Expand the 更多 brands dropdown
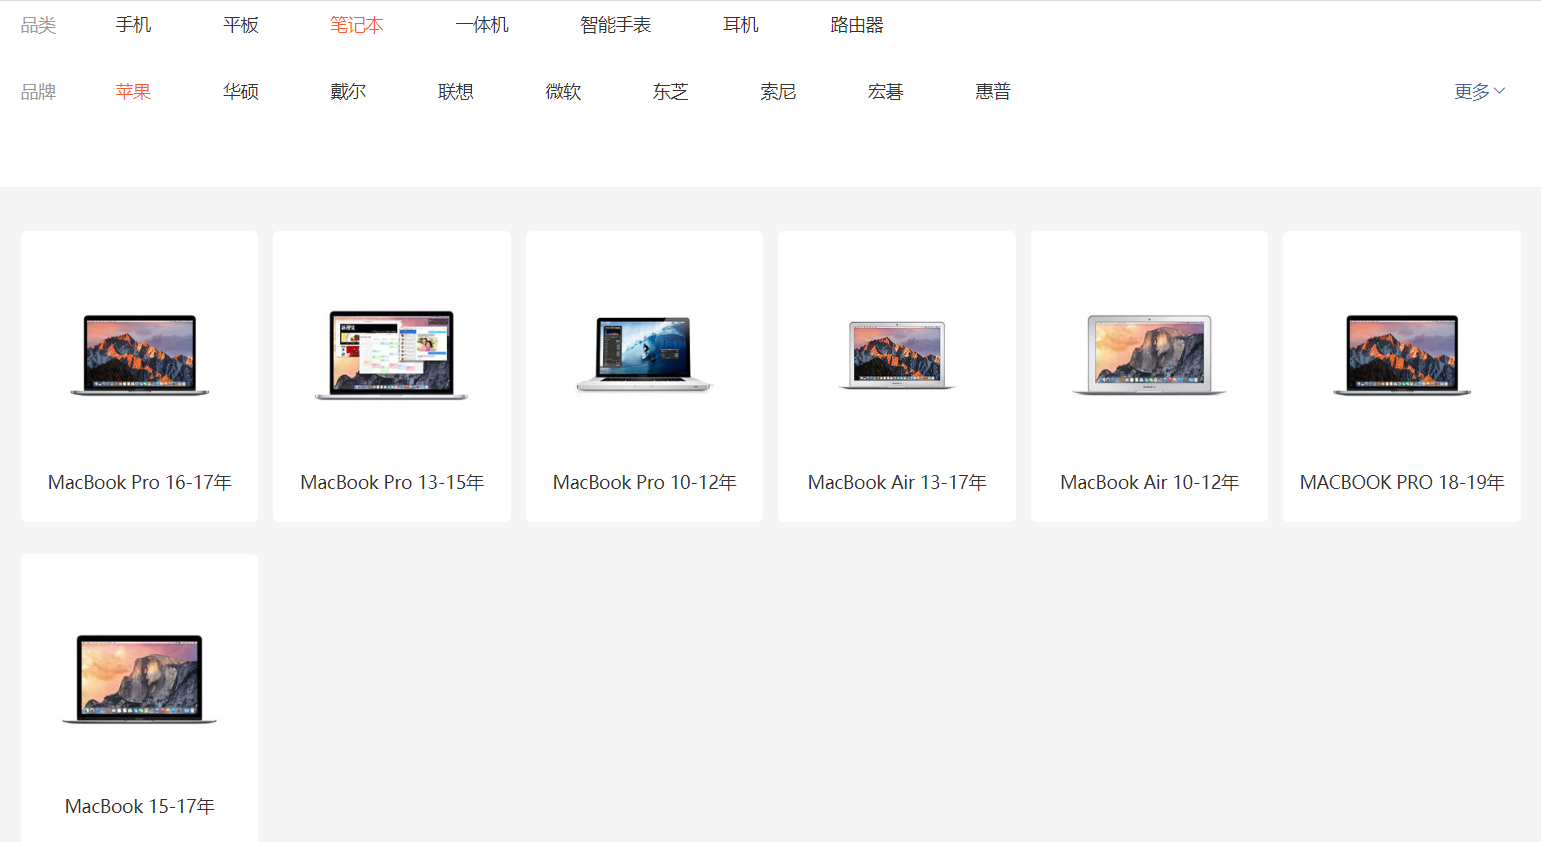 click(x=1478, y=92)
